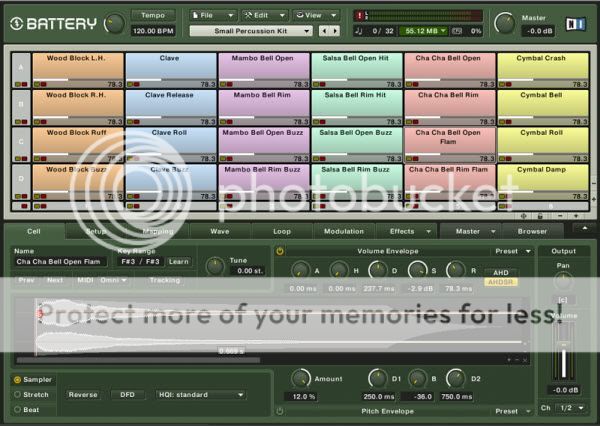Switch to the Modulation tab
This screenshot has height=426, width=600.
coord(344,231)
